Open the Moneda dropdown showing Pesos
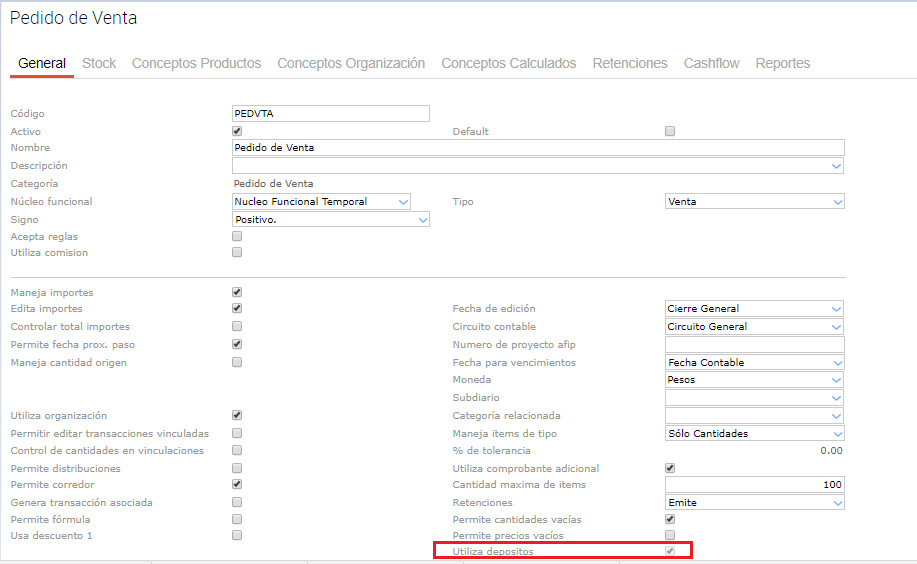The width and height of the screenshot is (917, 564). 755,380
